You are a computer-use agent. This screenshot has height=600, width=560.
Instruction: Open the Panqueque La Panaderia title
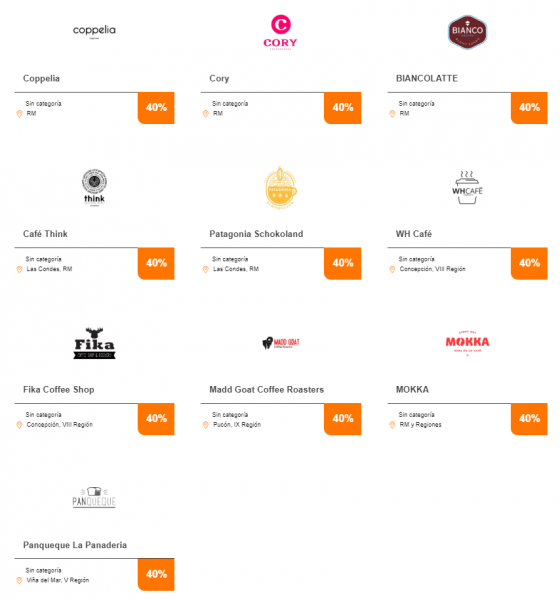coord(75,545)
